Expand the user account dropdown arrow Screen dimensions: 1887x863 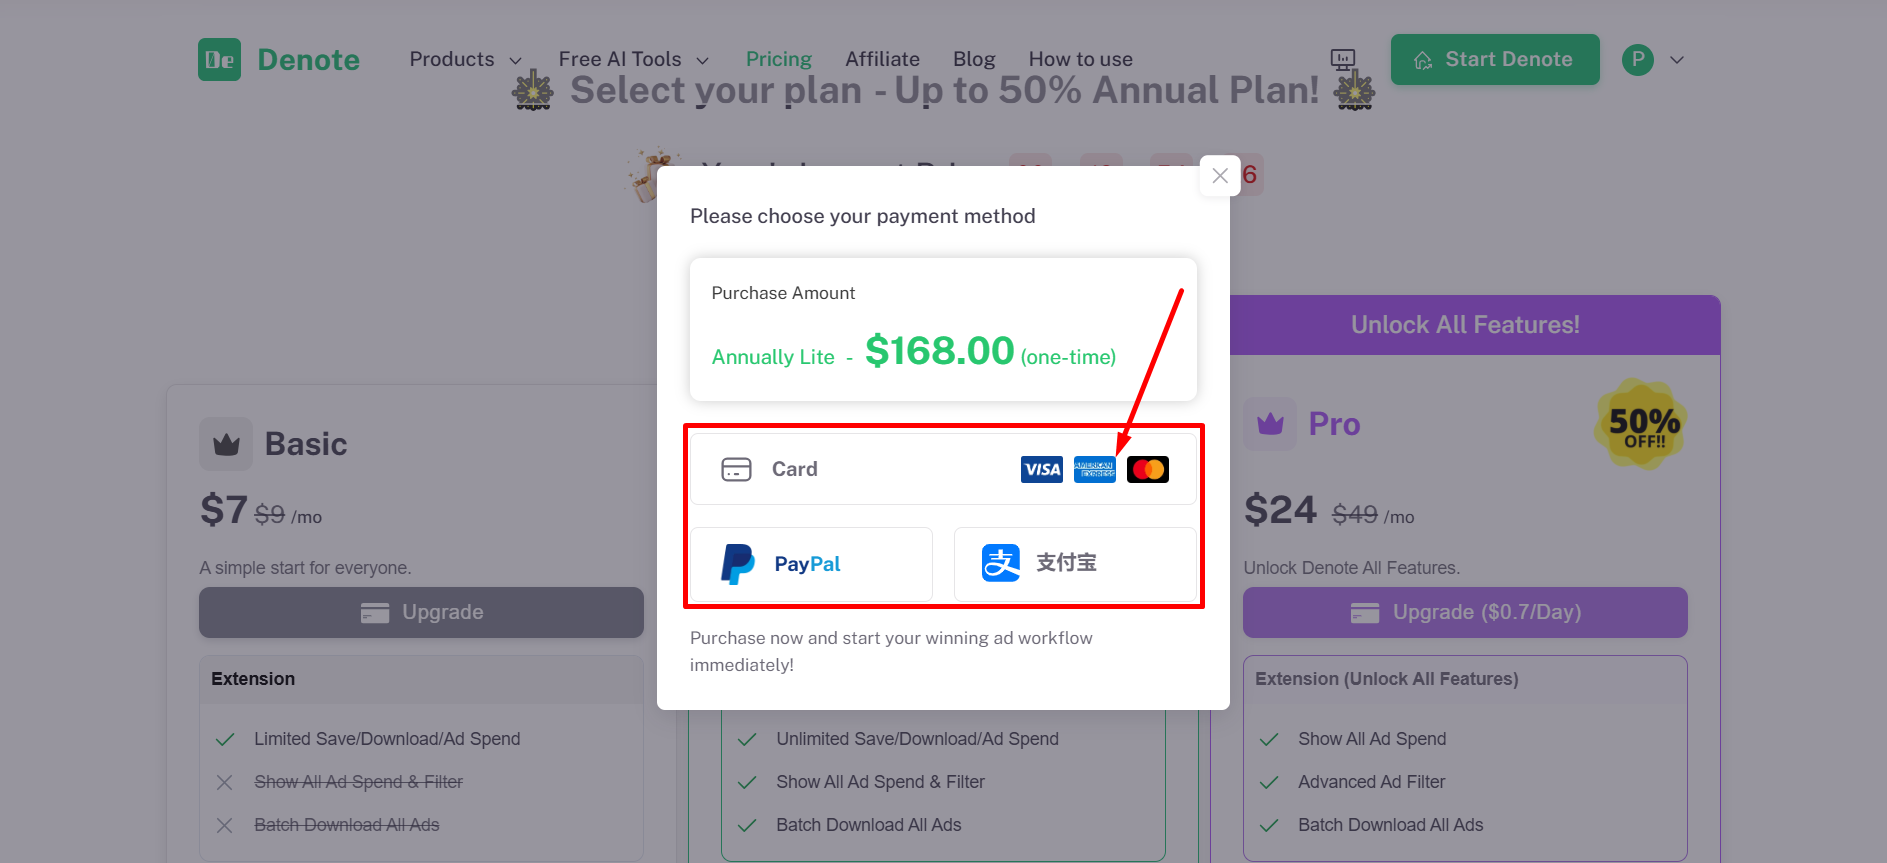[x=1677, y=60]
